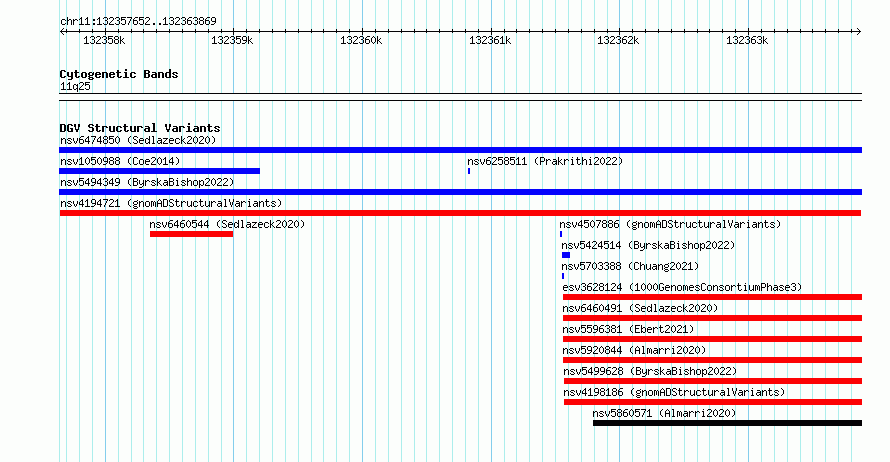Open nsv5596381 (Ebert2021) label
Image resolution: width=890 pixels, height=462 pixels.
[x=628, y=329]
